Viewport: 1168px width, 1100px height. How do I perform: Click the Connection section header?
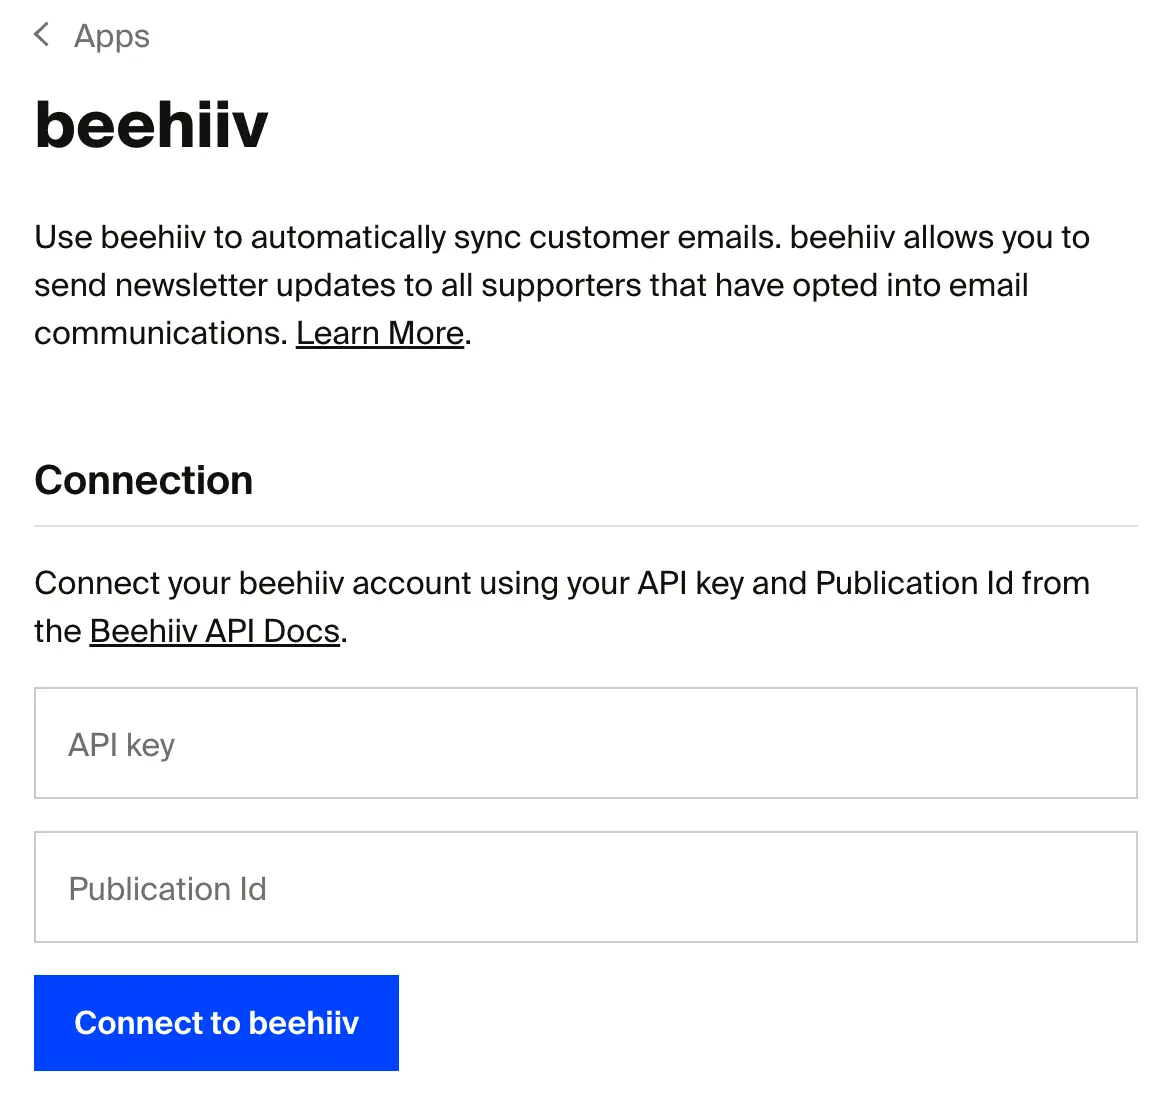pyautogui.click(x=143, y=479)
